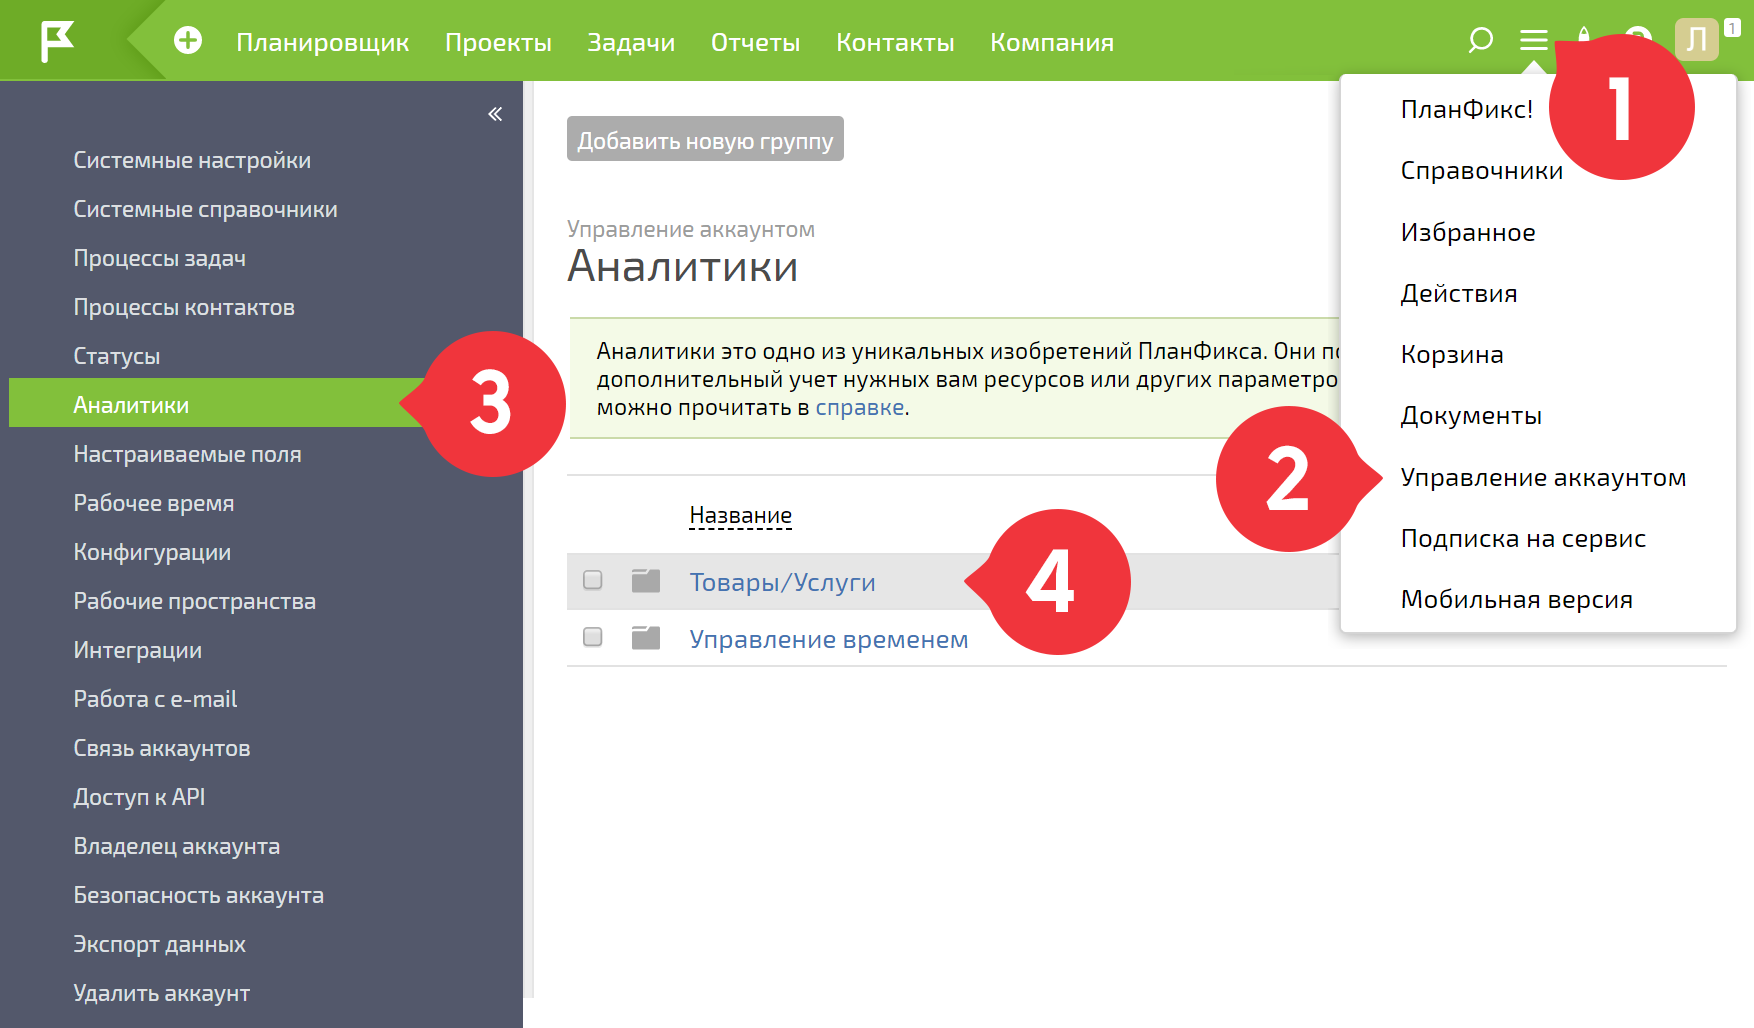Collapse the left sidebar with double chevron

pos(495,114)
